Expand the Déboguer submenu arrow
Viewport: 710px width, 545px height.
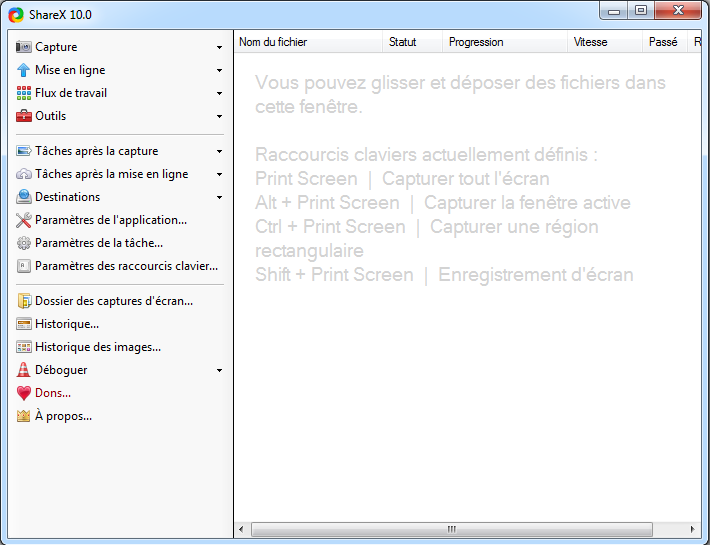point(219,371)
